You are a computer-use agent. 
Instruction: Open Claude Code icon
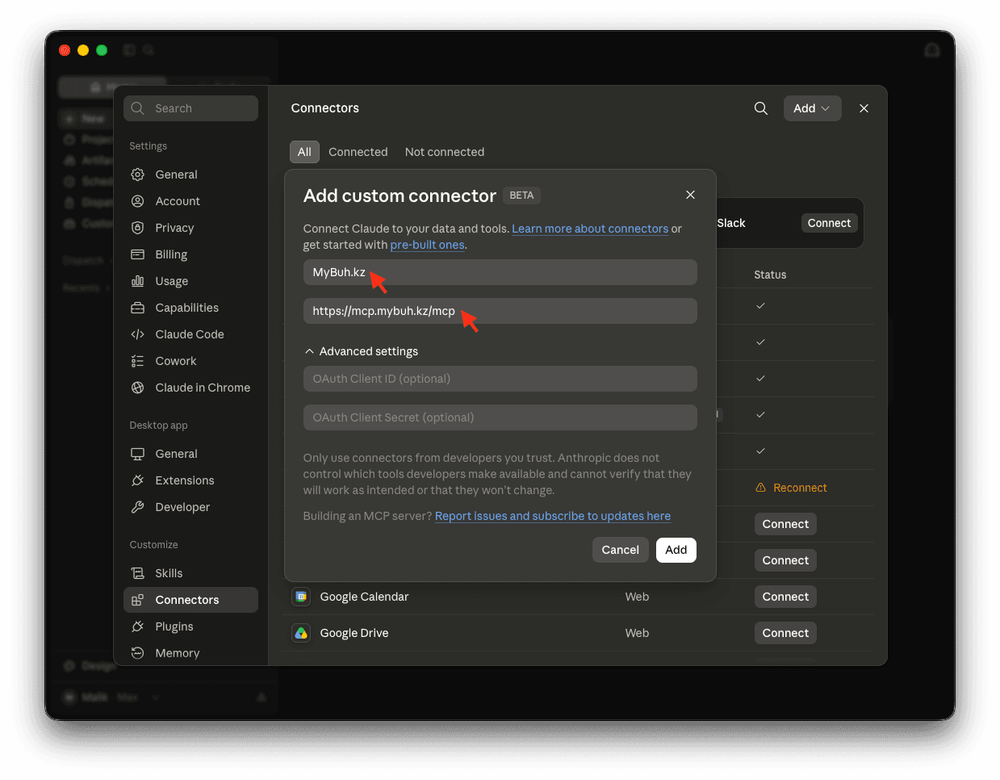137,334
